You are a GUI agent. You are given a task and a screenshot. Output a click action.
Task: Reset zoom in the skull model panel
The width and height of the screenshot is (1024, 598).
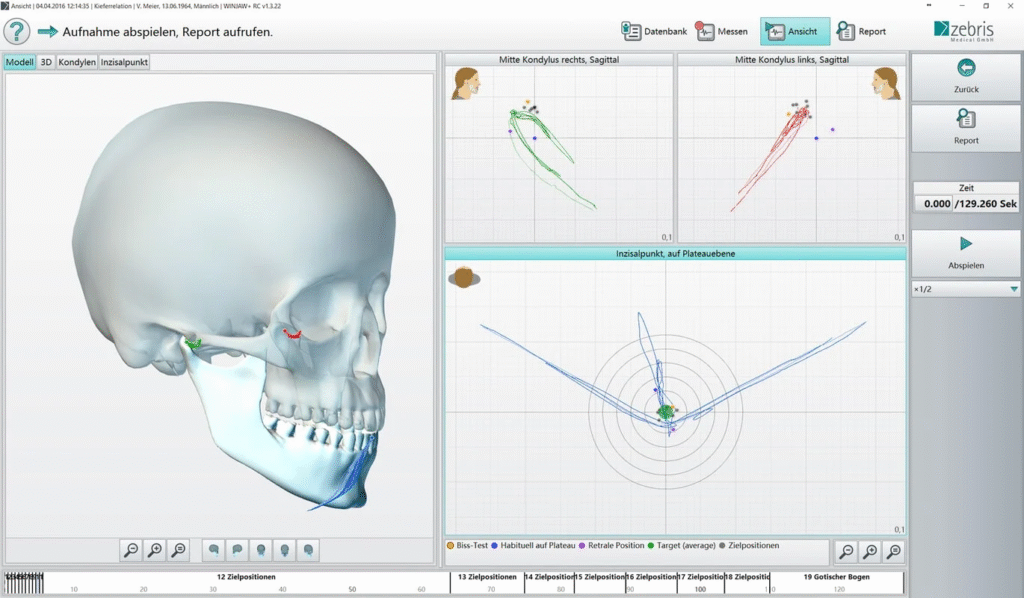[x=179, y=549]
